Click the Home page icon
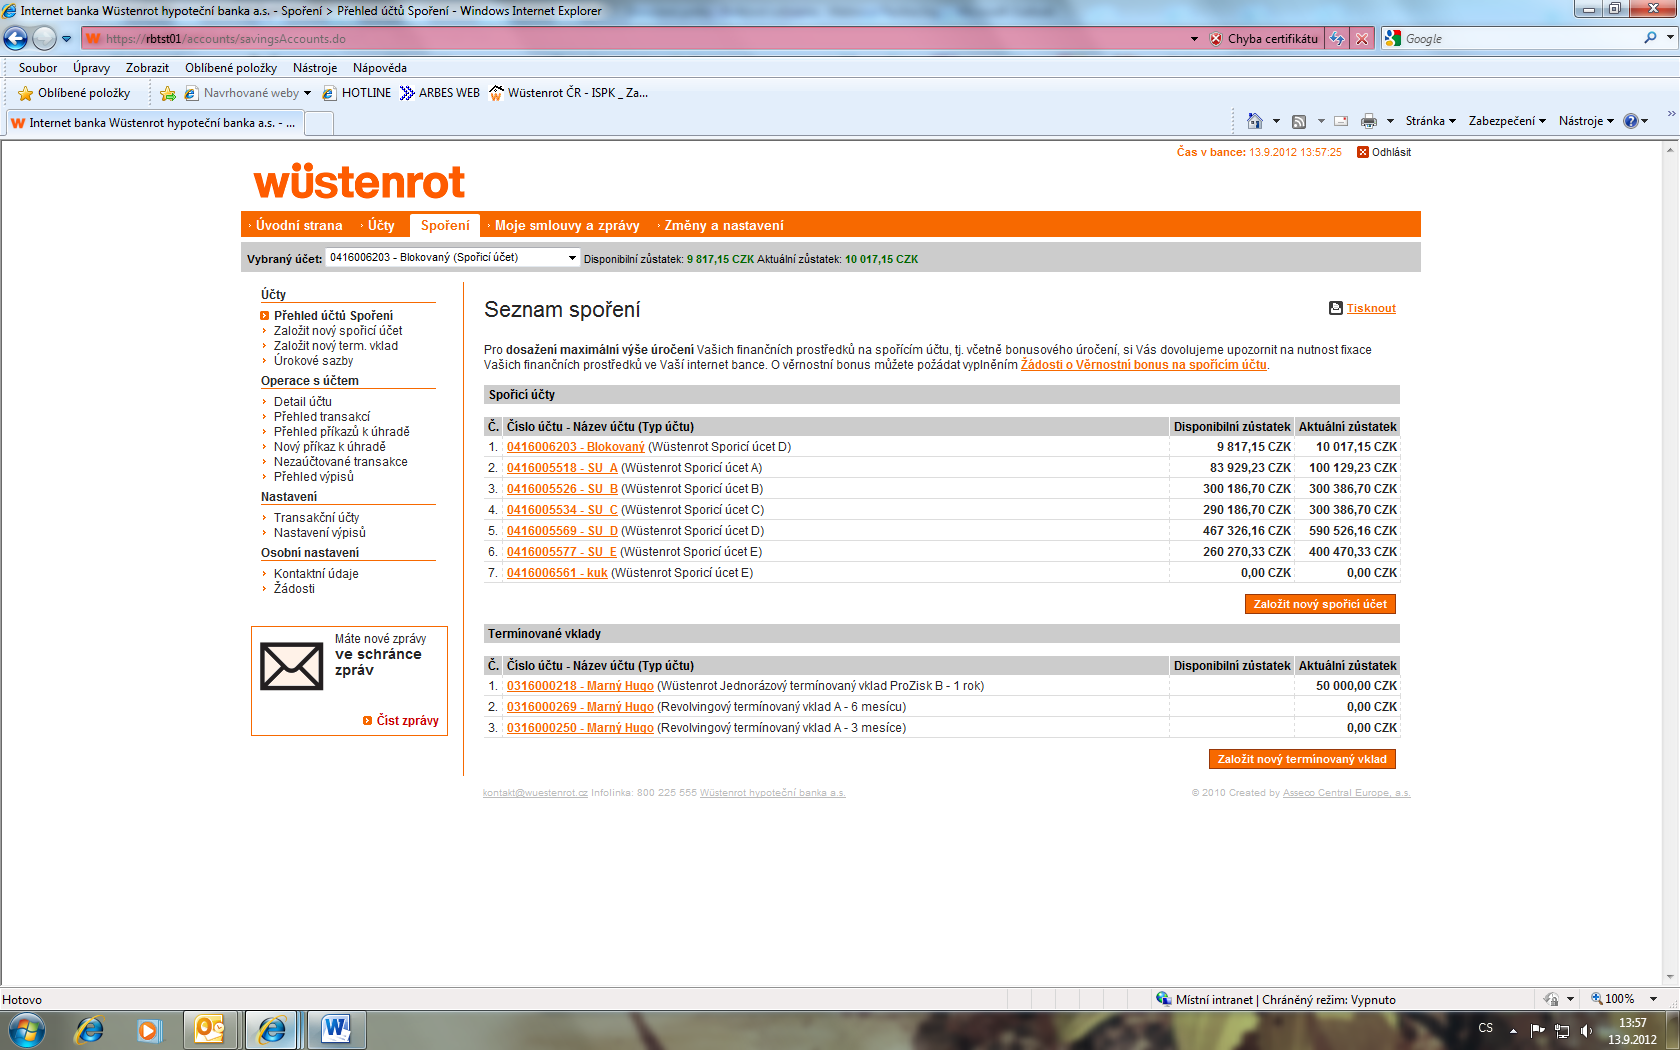Image resolution: width=1680 pixels, height=1050 pixels. tap(1255, 121)
